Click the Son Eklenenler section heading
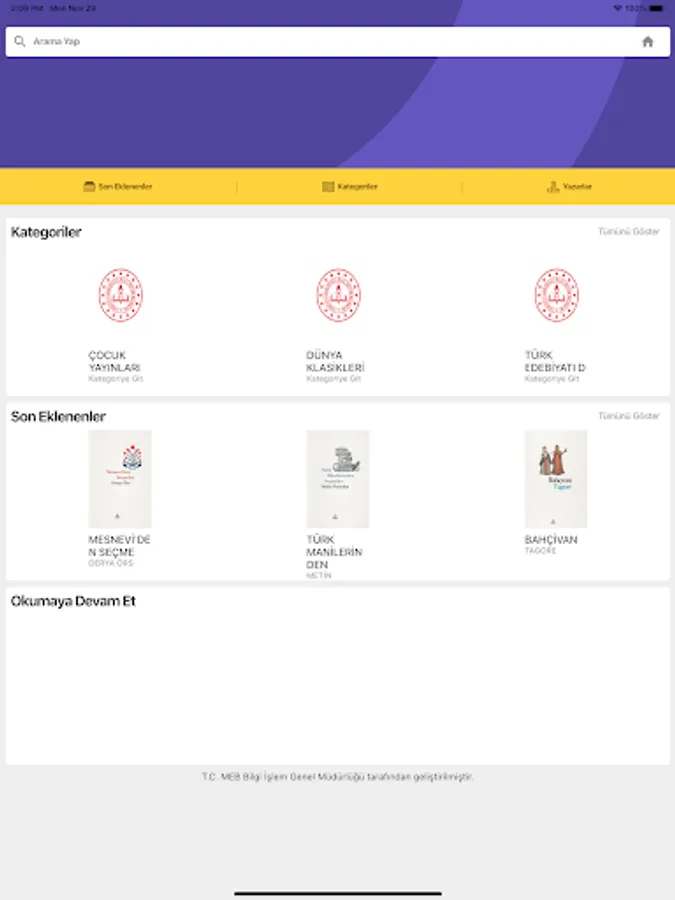This screenshot has height=900, width=675. point(58,416)
